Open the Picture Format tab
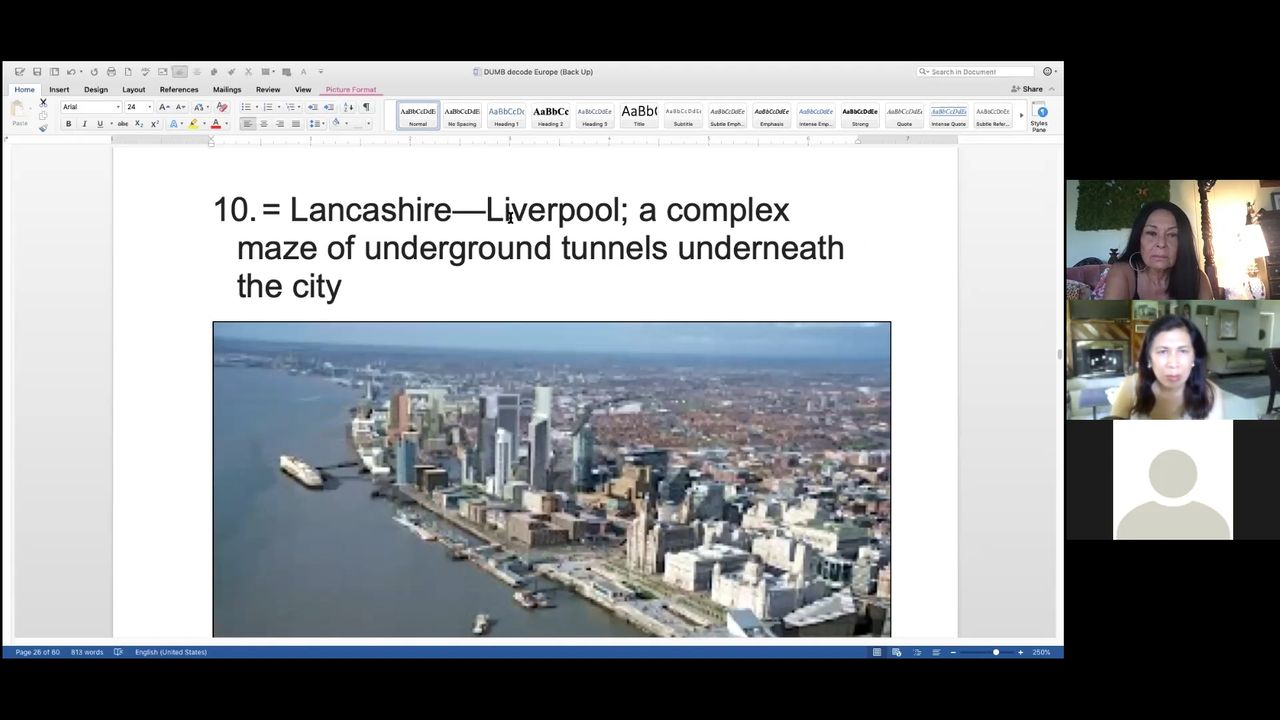 (x=350, y=90)
